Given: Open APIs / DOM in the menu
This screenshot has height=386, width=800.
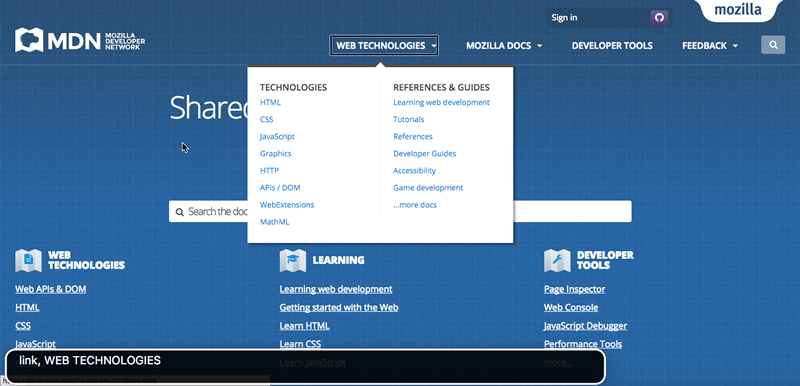Looking at the screenshot, I should coord(280,188).
